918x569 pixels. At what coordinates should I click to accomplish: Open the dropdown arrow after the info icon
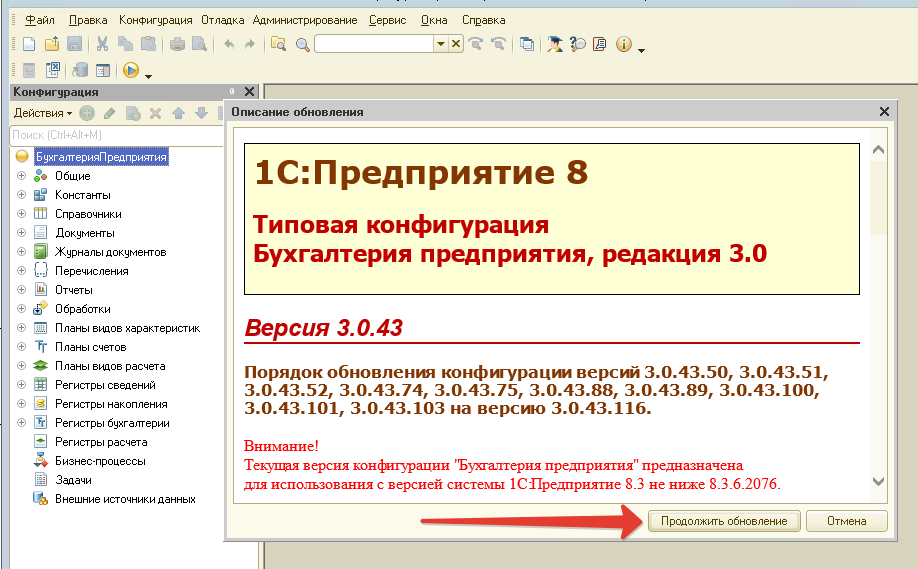tap(641, 50)
